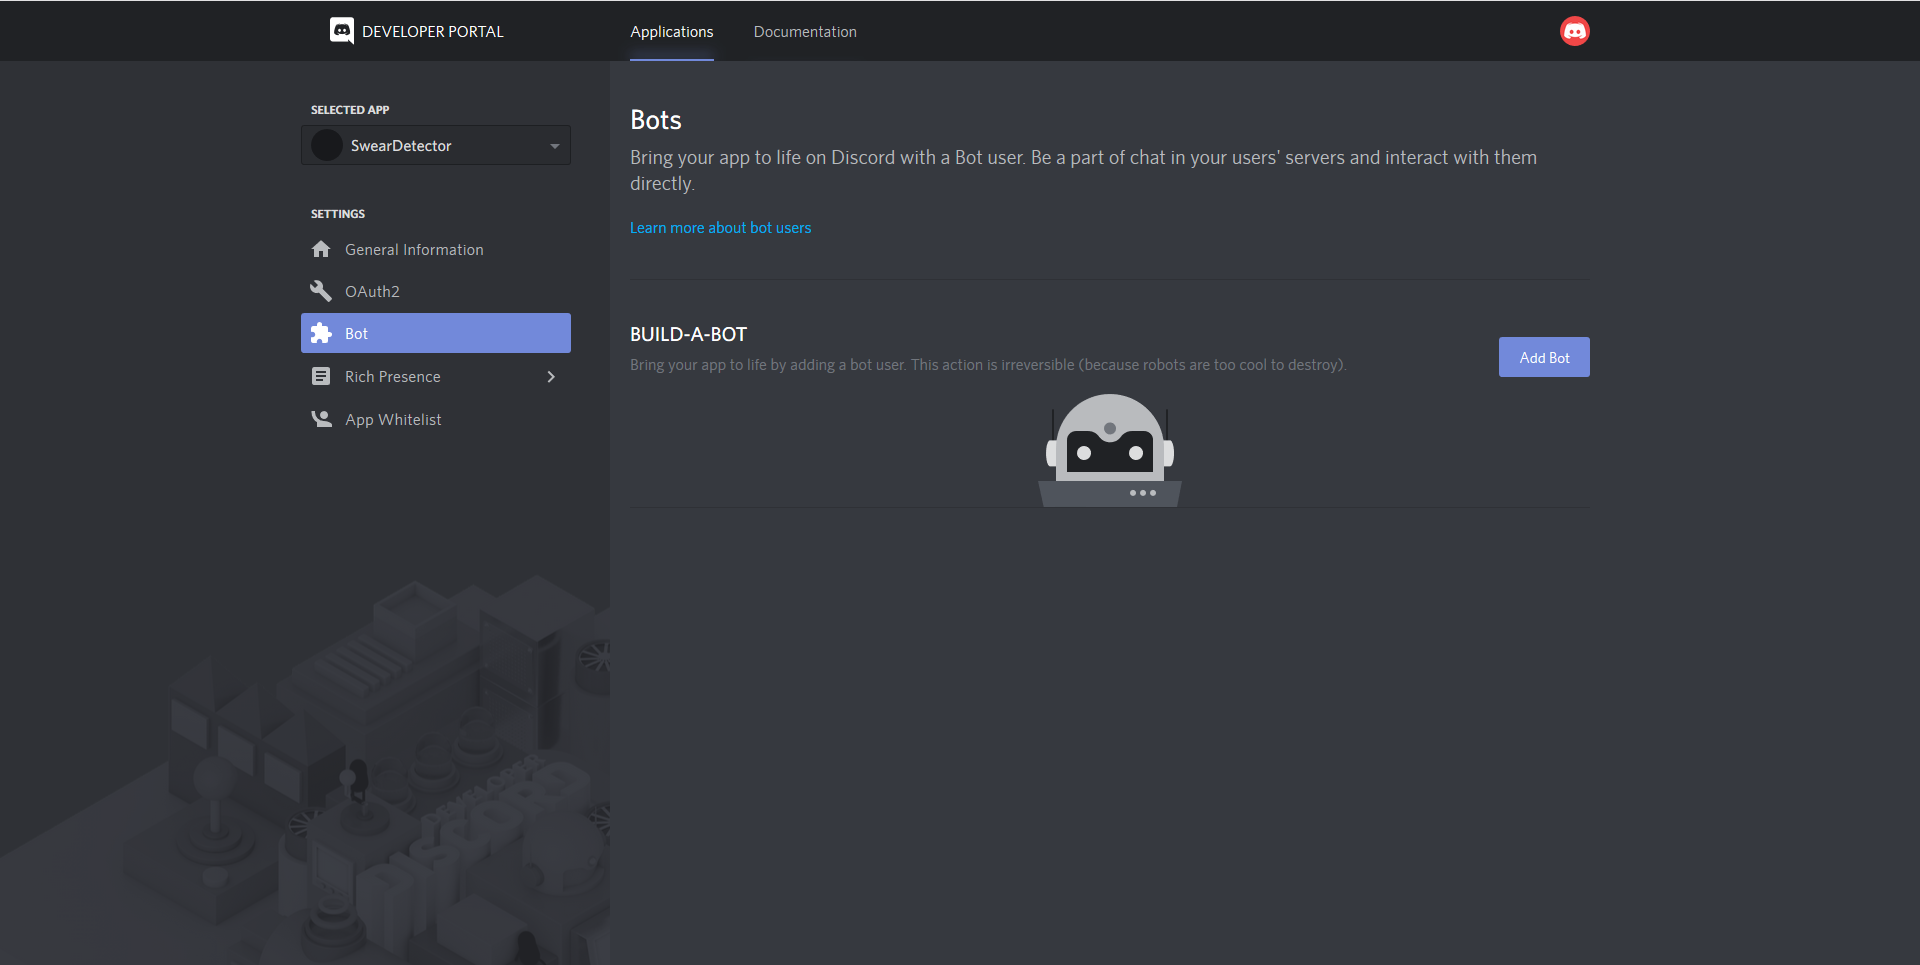
Task: Select General Information in settings
Action: pos(436,249)
